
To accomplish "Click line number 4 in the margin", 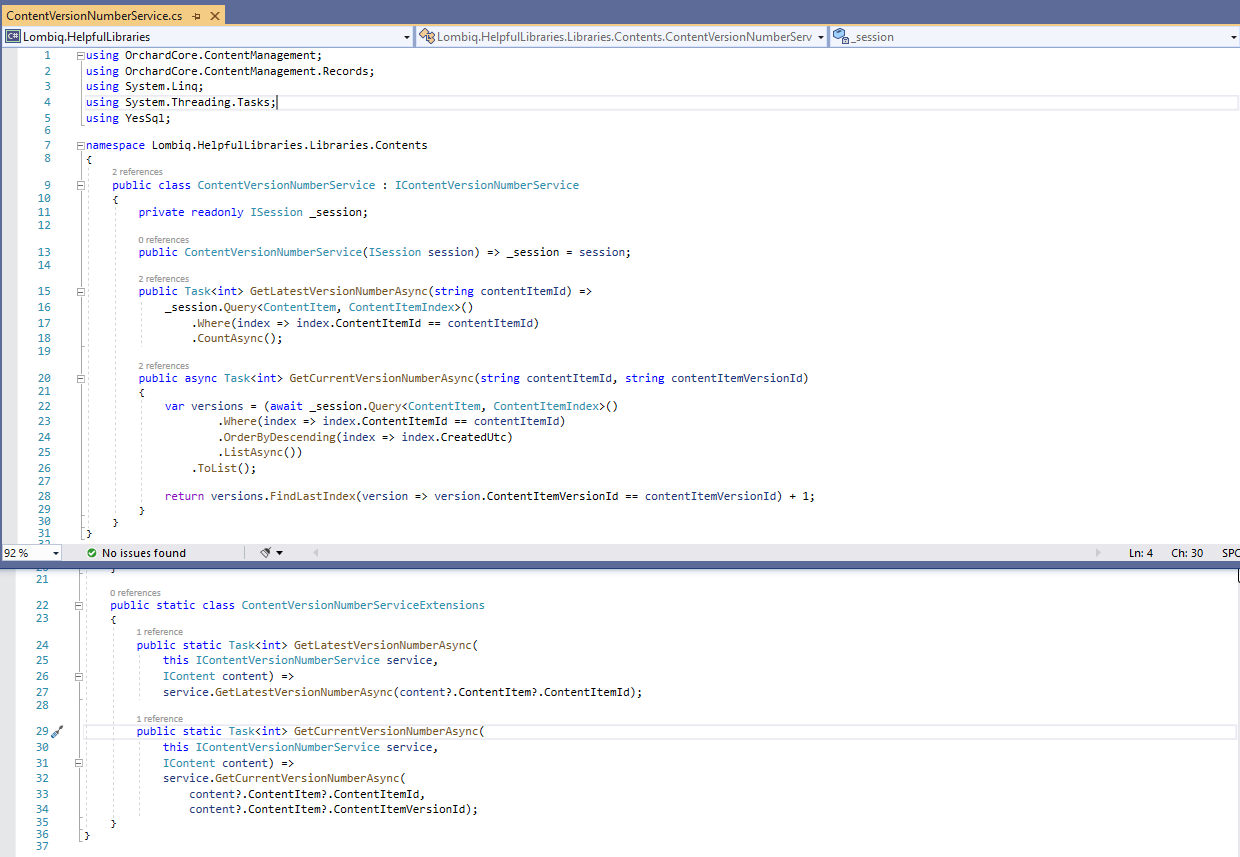I will point(46,102).
